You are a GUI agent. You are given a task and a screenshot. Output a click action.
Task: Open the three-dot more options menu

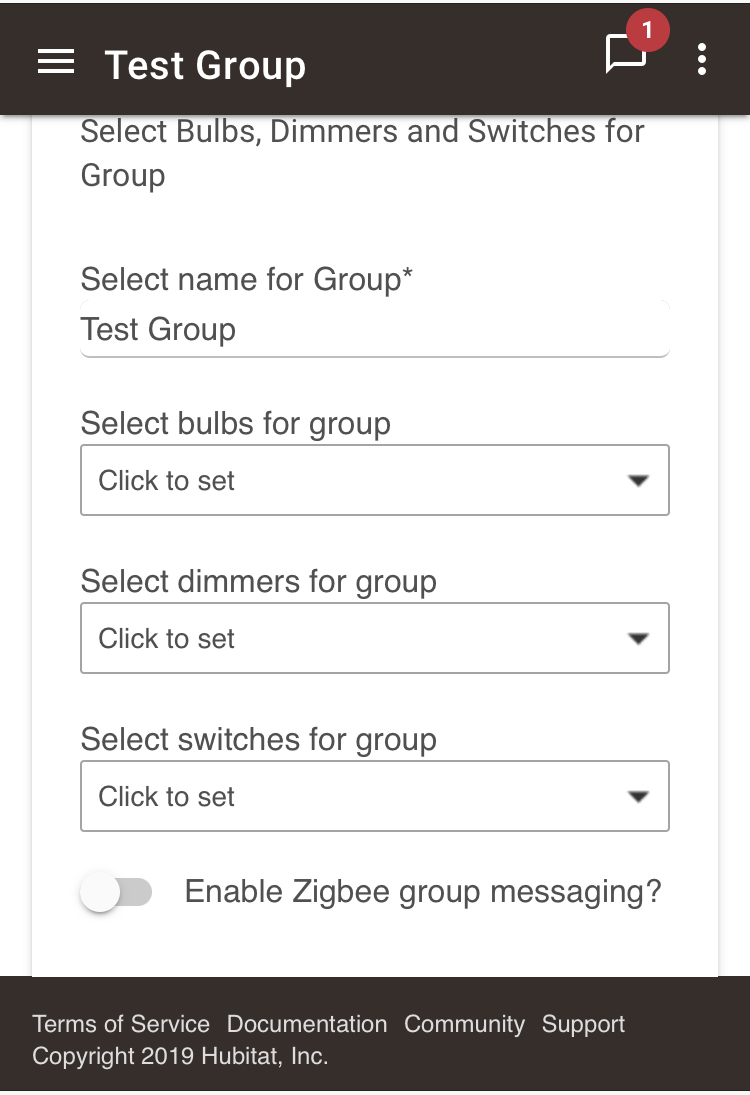(702, 59)
